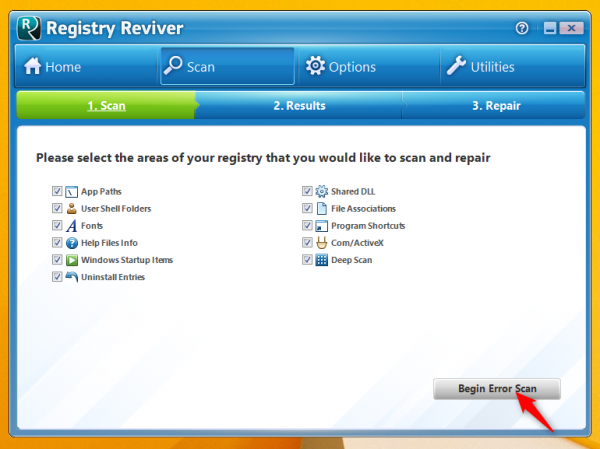Uncheck the Deep Scan checkbox
The width and height of the screenshot is (600, 449).
pyautogui.click(x=307, y=260)
